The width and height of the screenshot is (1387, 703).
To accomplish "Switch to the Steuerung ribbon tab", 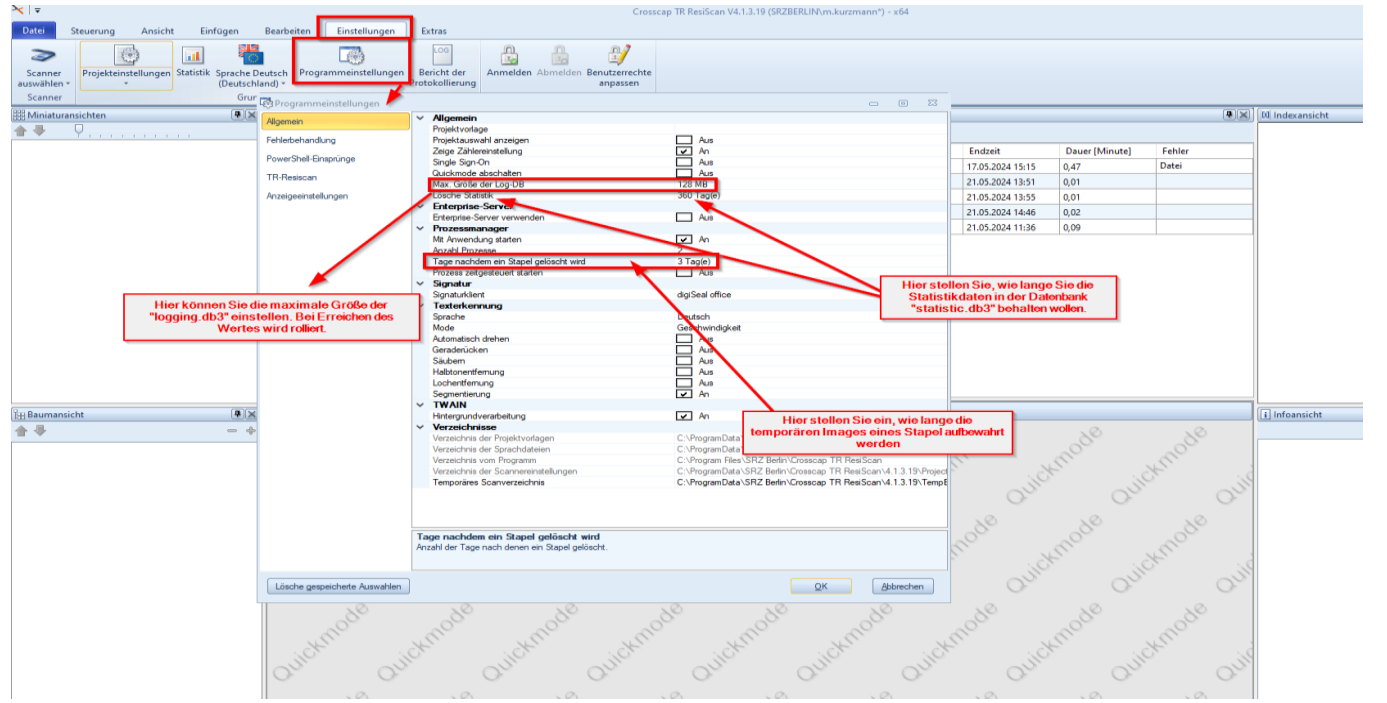I will point(93,31).
